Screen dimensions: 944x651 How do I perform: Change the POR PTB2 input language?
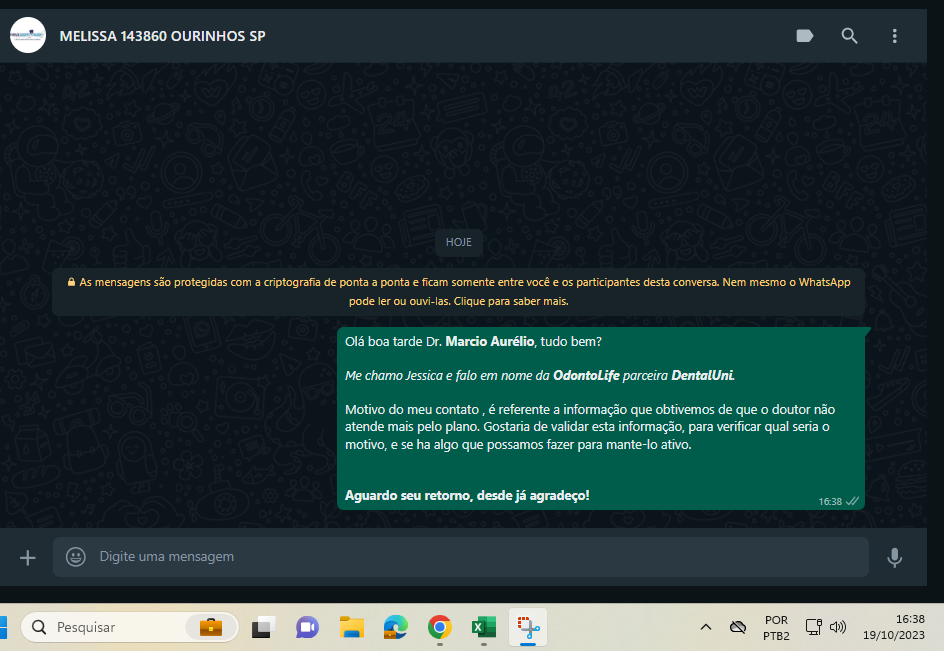point(776,628)
